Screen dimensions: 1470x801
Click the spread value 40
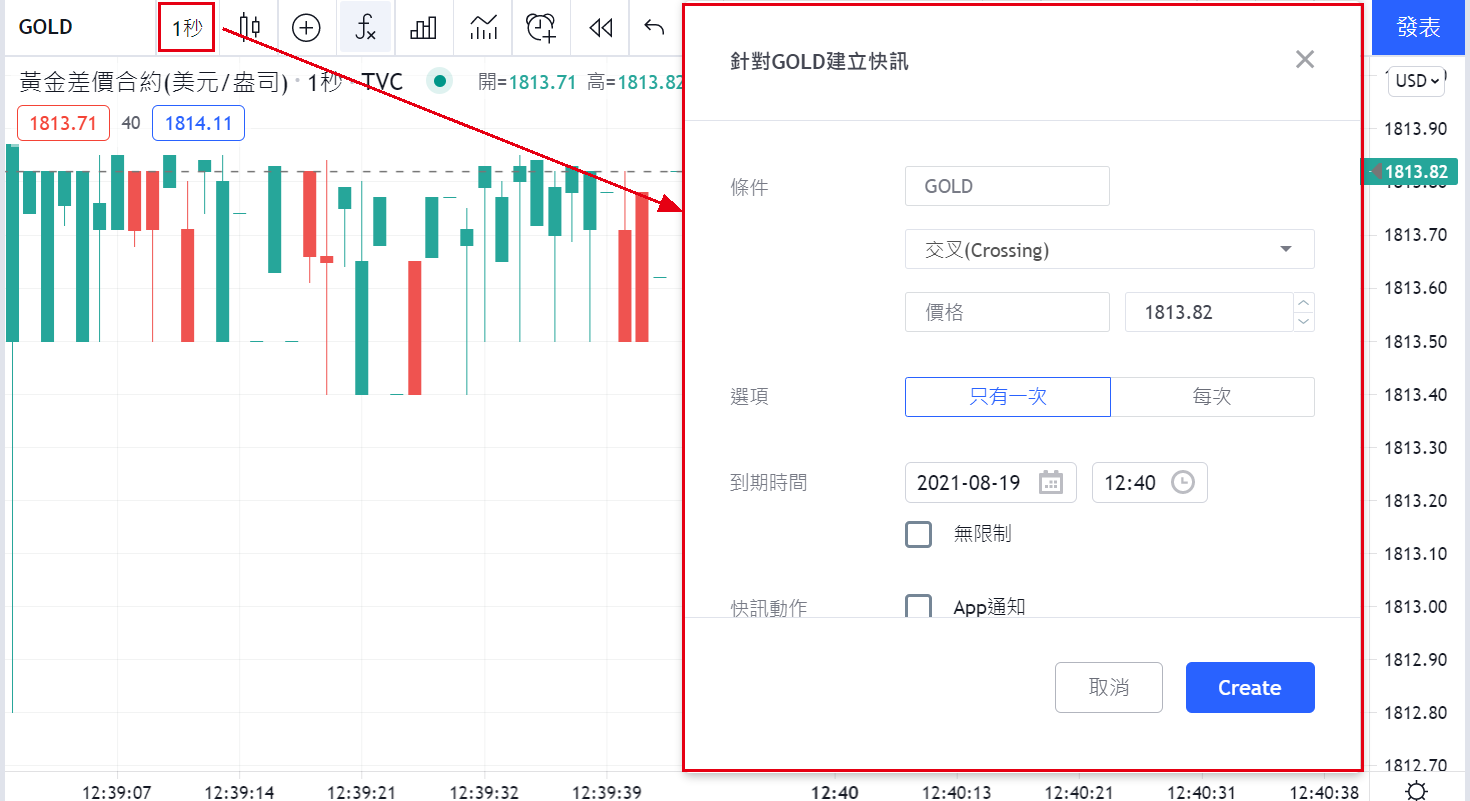point(131,124)
